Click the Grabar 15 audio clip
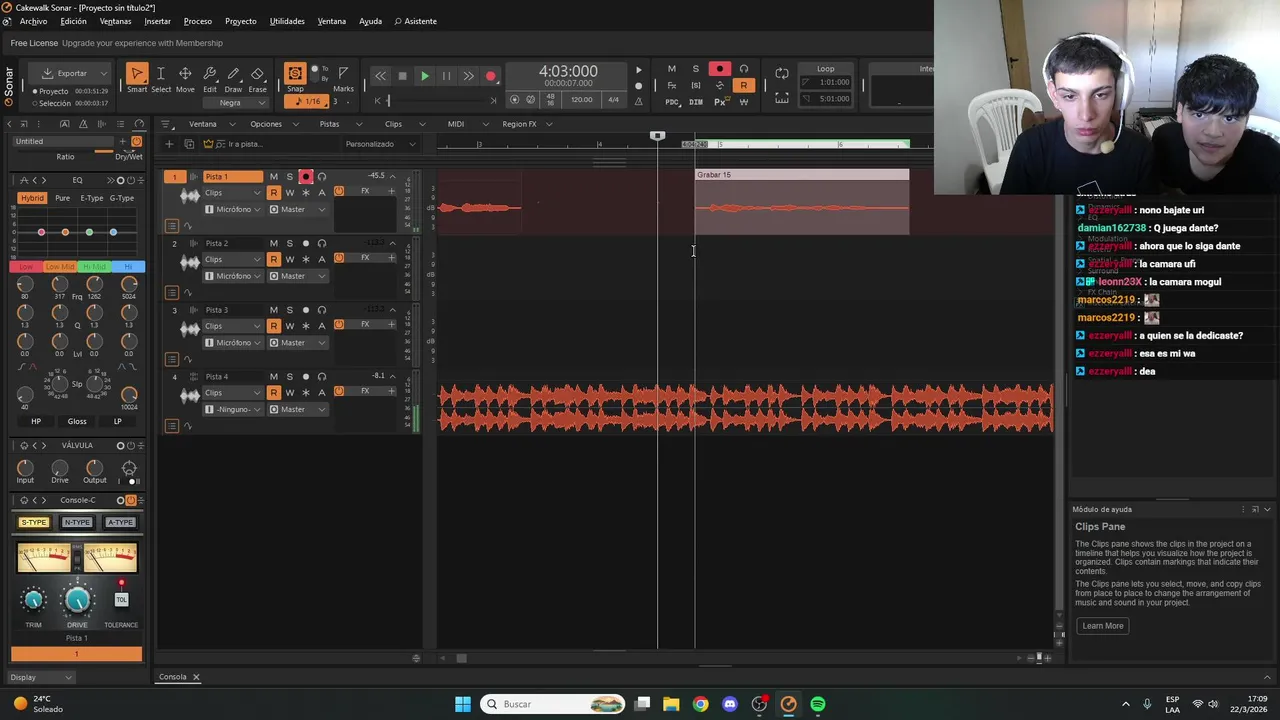This screenshot has width=1280, height=720. pyautogui.click(x=802, y=202)
